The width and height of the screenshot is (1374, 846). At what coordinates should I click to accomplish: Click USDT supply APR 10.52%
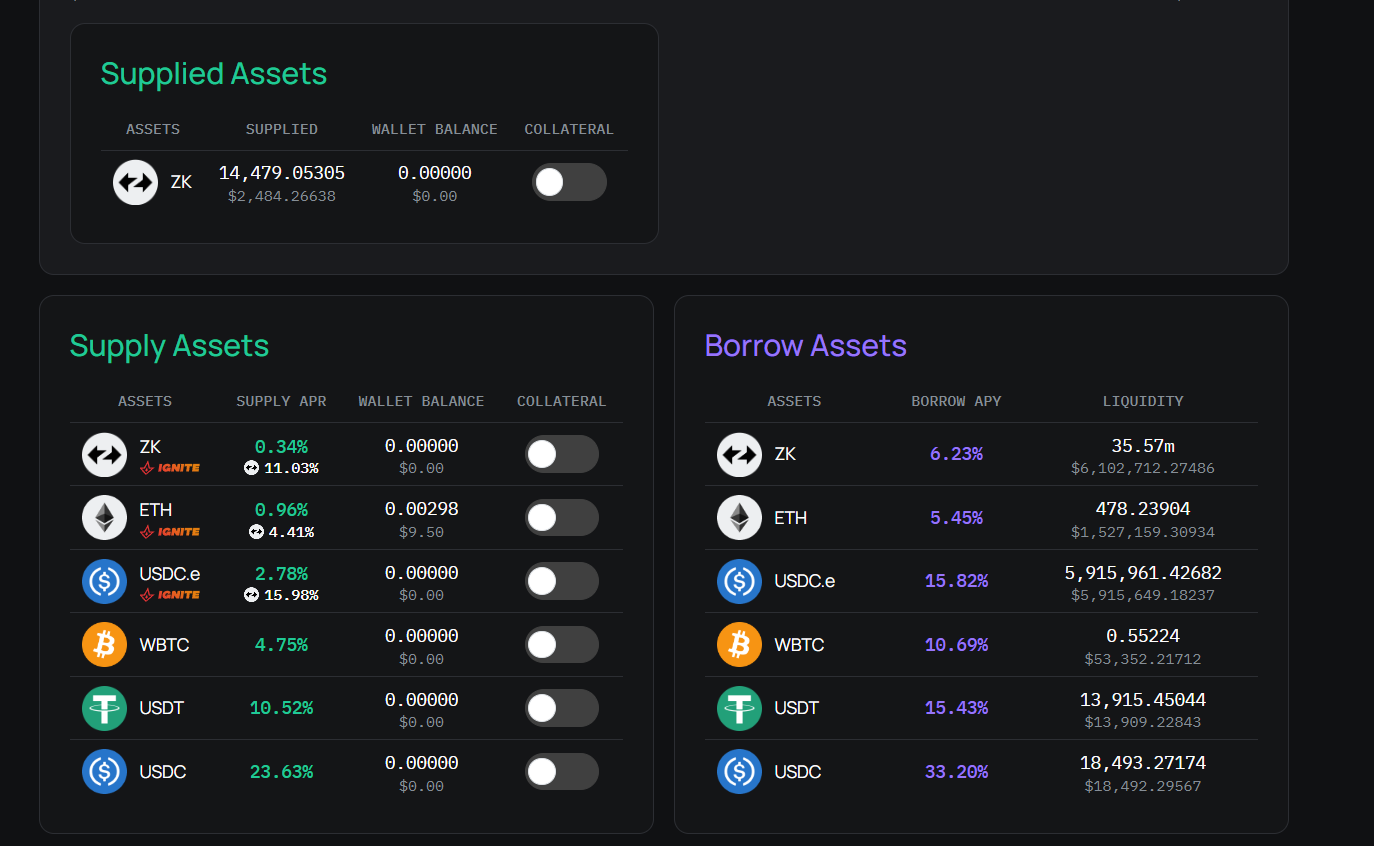tap(281, 708)
